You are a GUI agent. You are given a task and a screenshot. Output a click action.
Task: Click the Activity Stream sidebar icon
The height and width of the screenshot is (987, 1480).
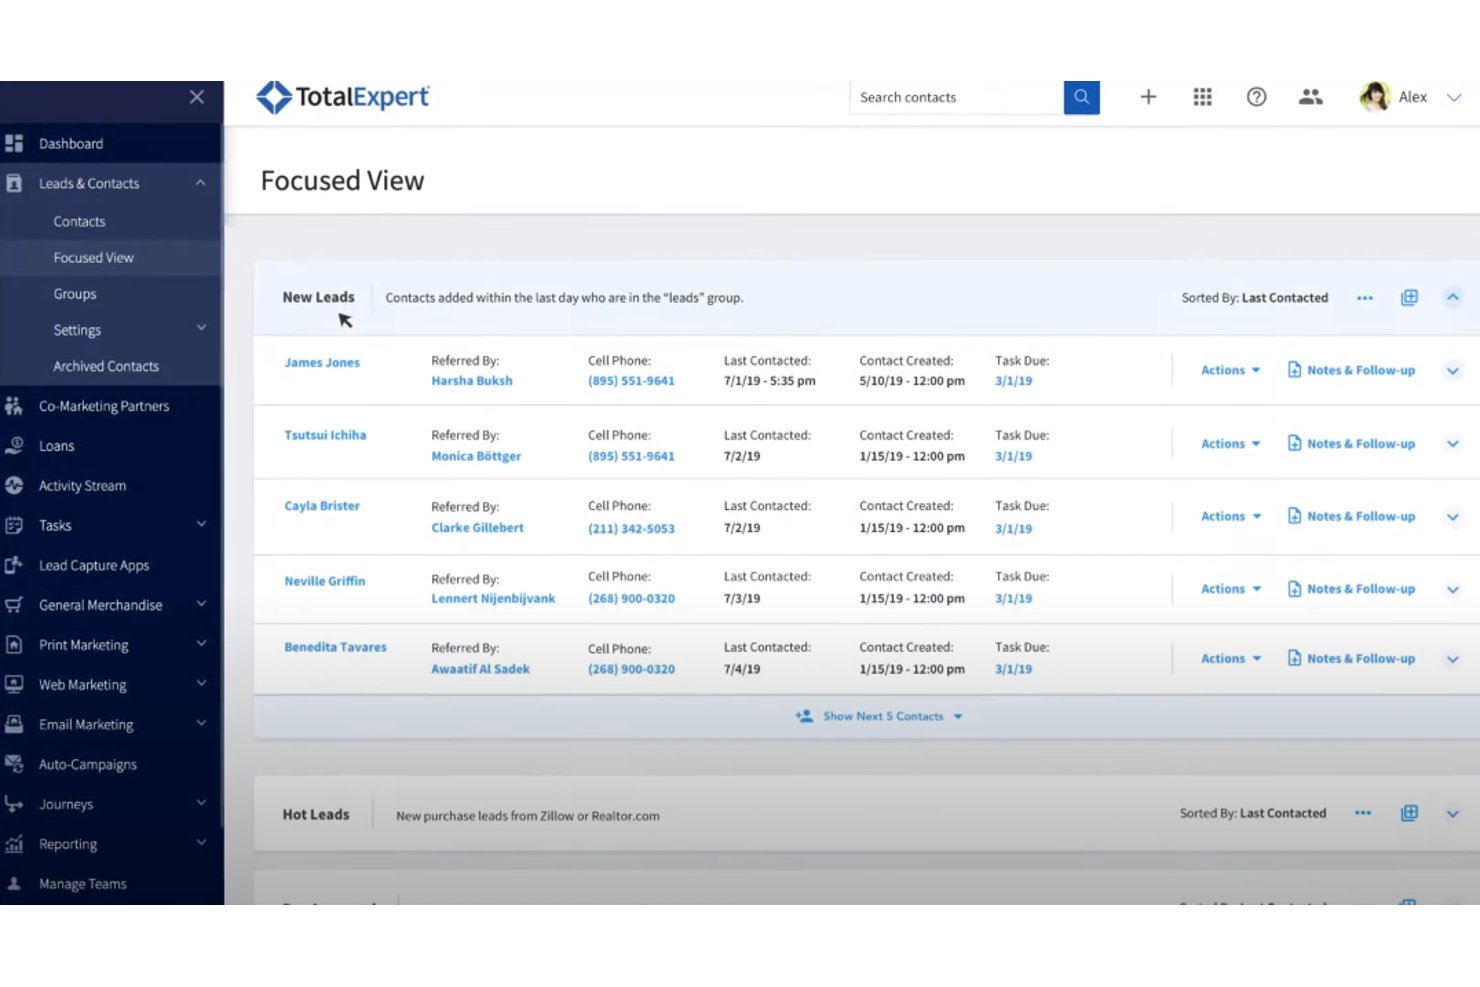pyautogui.click(x=14, y=485)
